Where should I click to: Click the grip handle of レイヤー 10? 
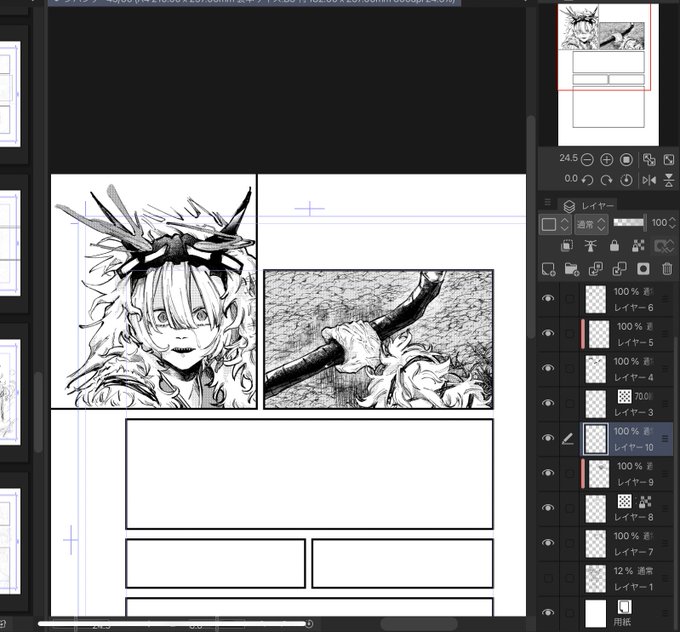click(x=665, y=439)
